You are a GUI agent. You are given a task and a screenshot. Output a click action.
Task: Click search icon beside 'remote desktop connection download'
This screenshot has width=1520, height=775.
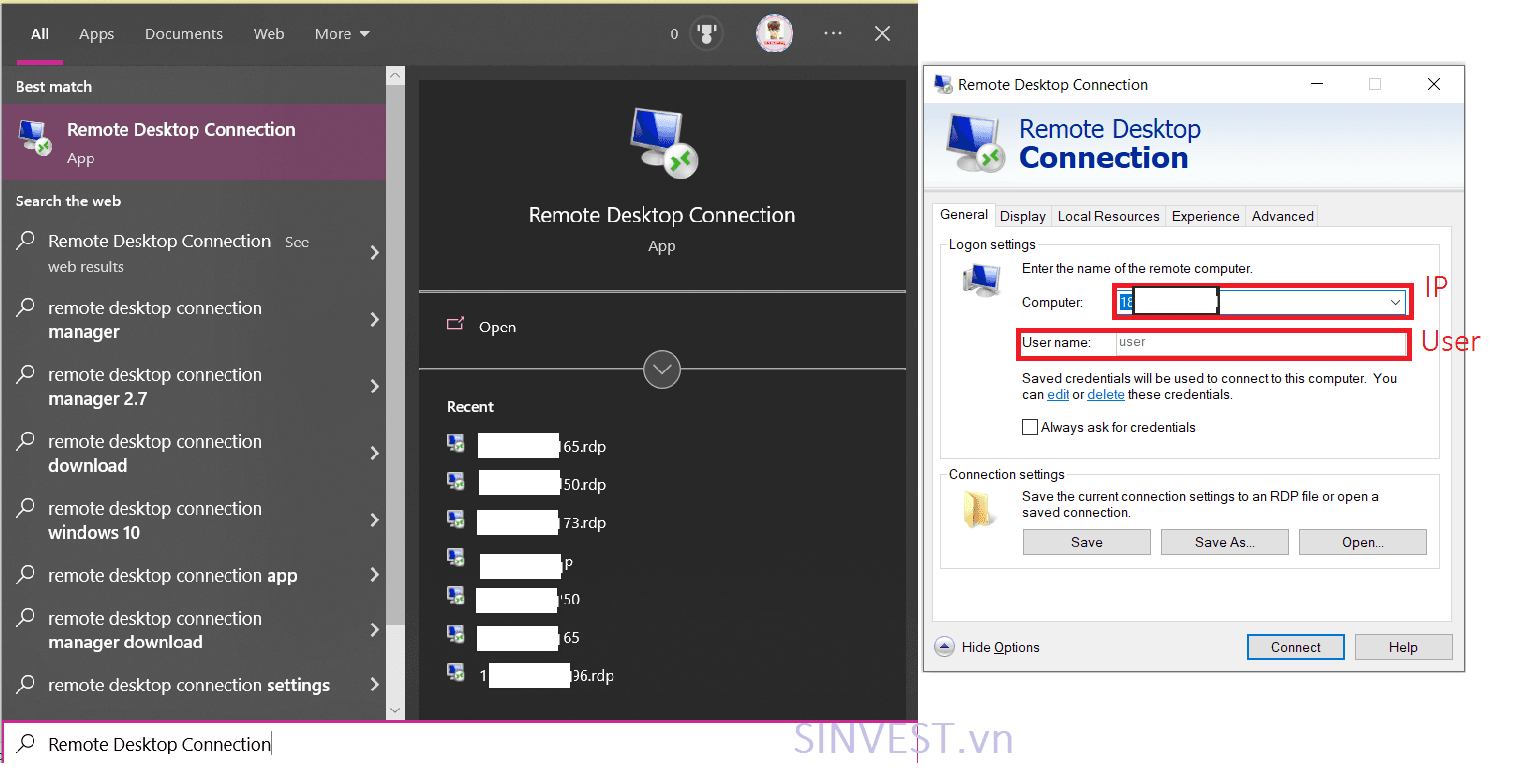click(27, 441)
